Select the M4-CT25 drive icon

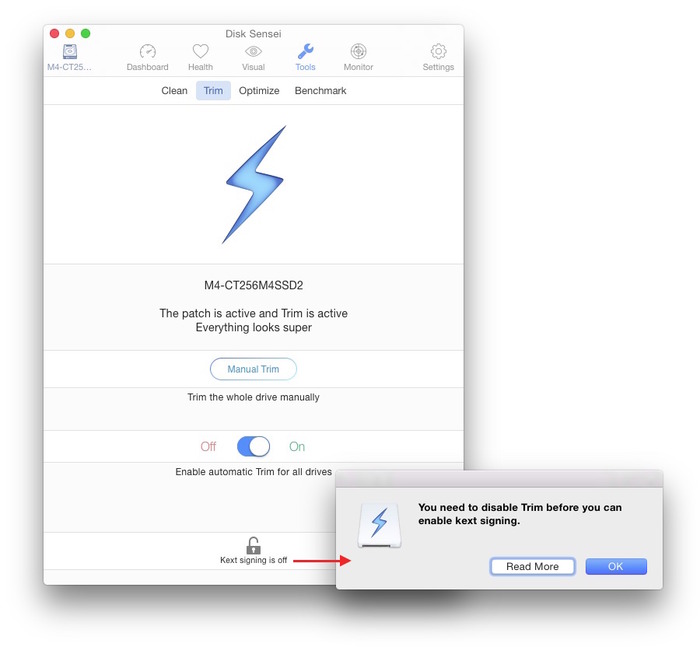coord(70,52)
